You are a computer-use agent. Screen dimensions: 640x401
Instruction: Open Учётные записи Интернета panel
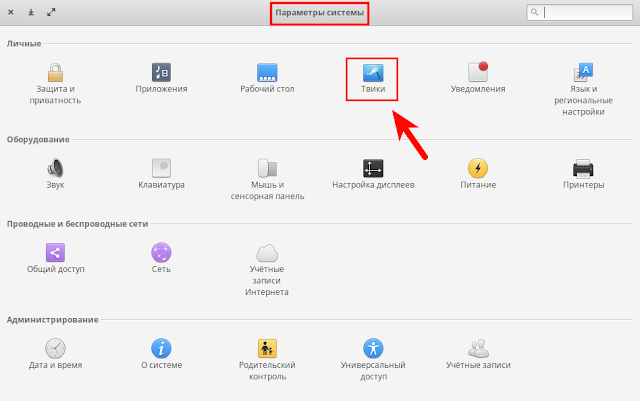click(267, 270)
